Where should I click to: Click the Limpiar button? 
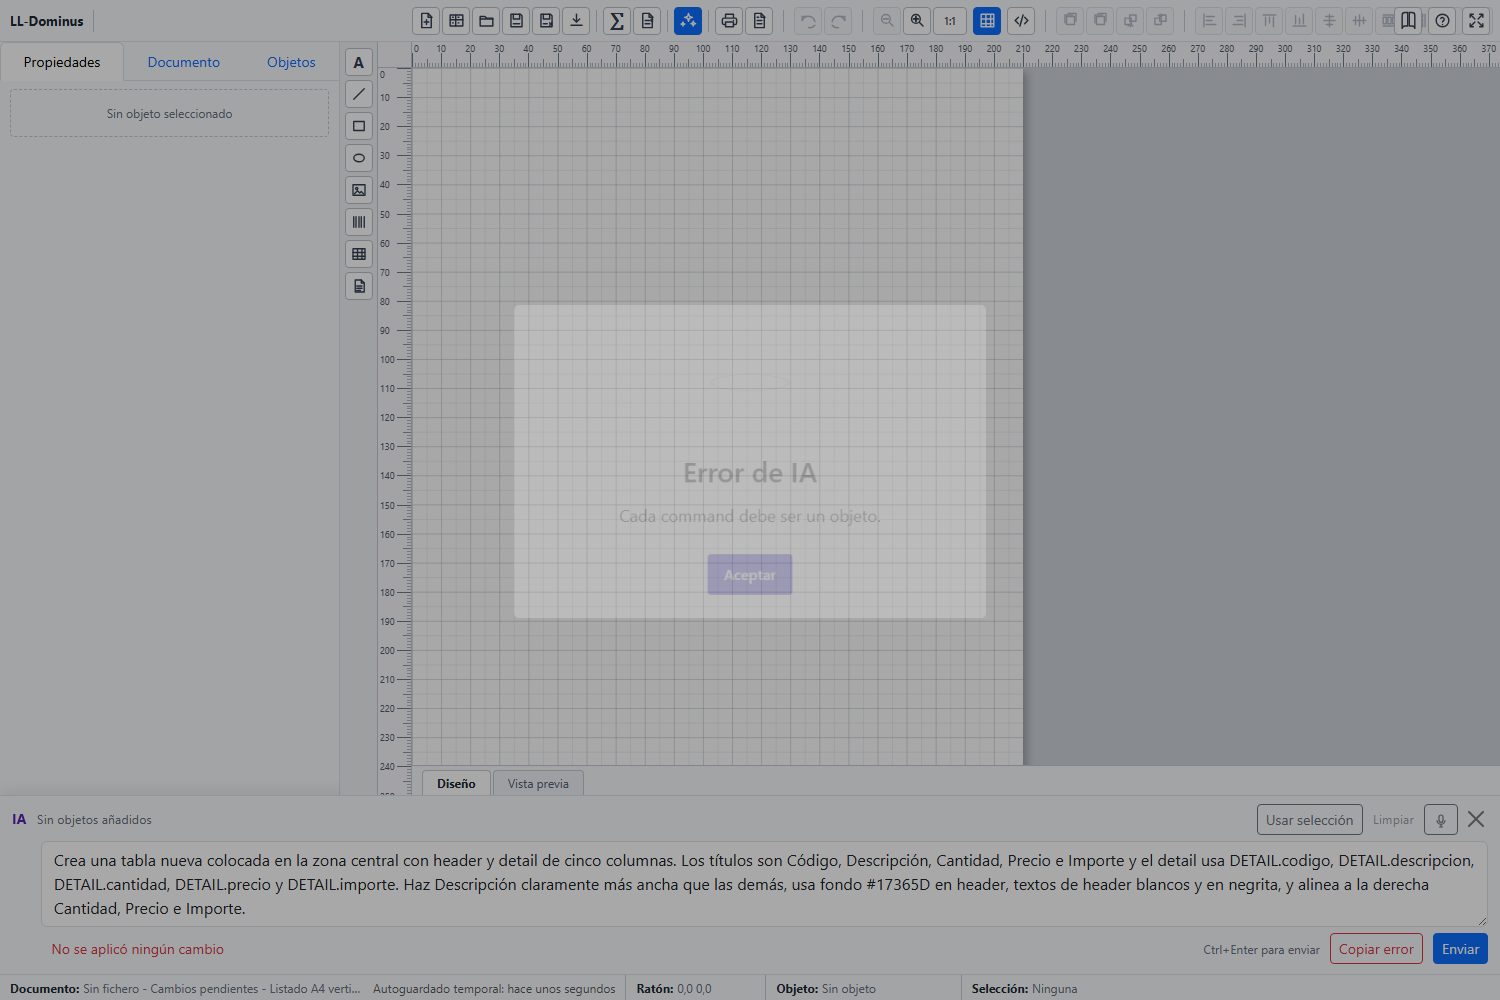click(1393, 820)
